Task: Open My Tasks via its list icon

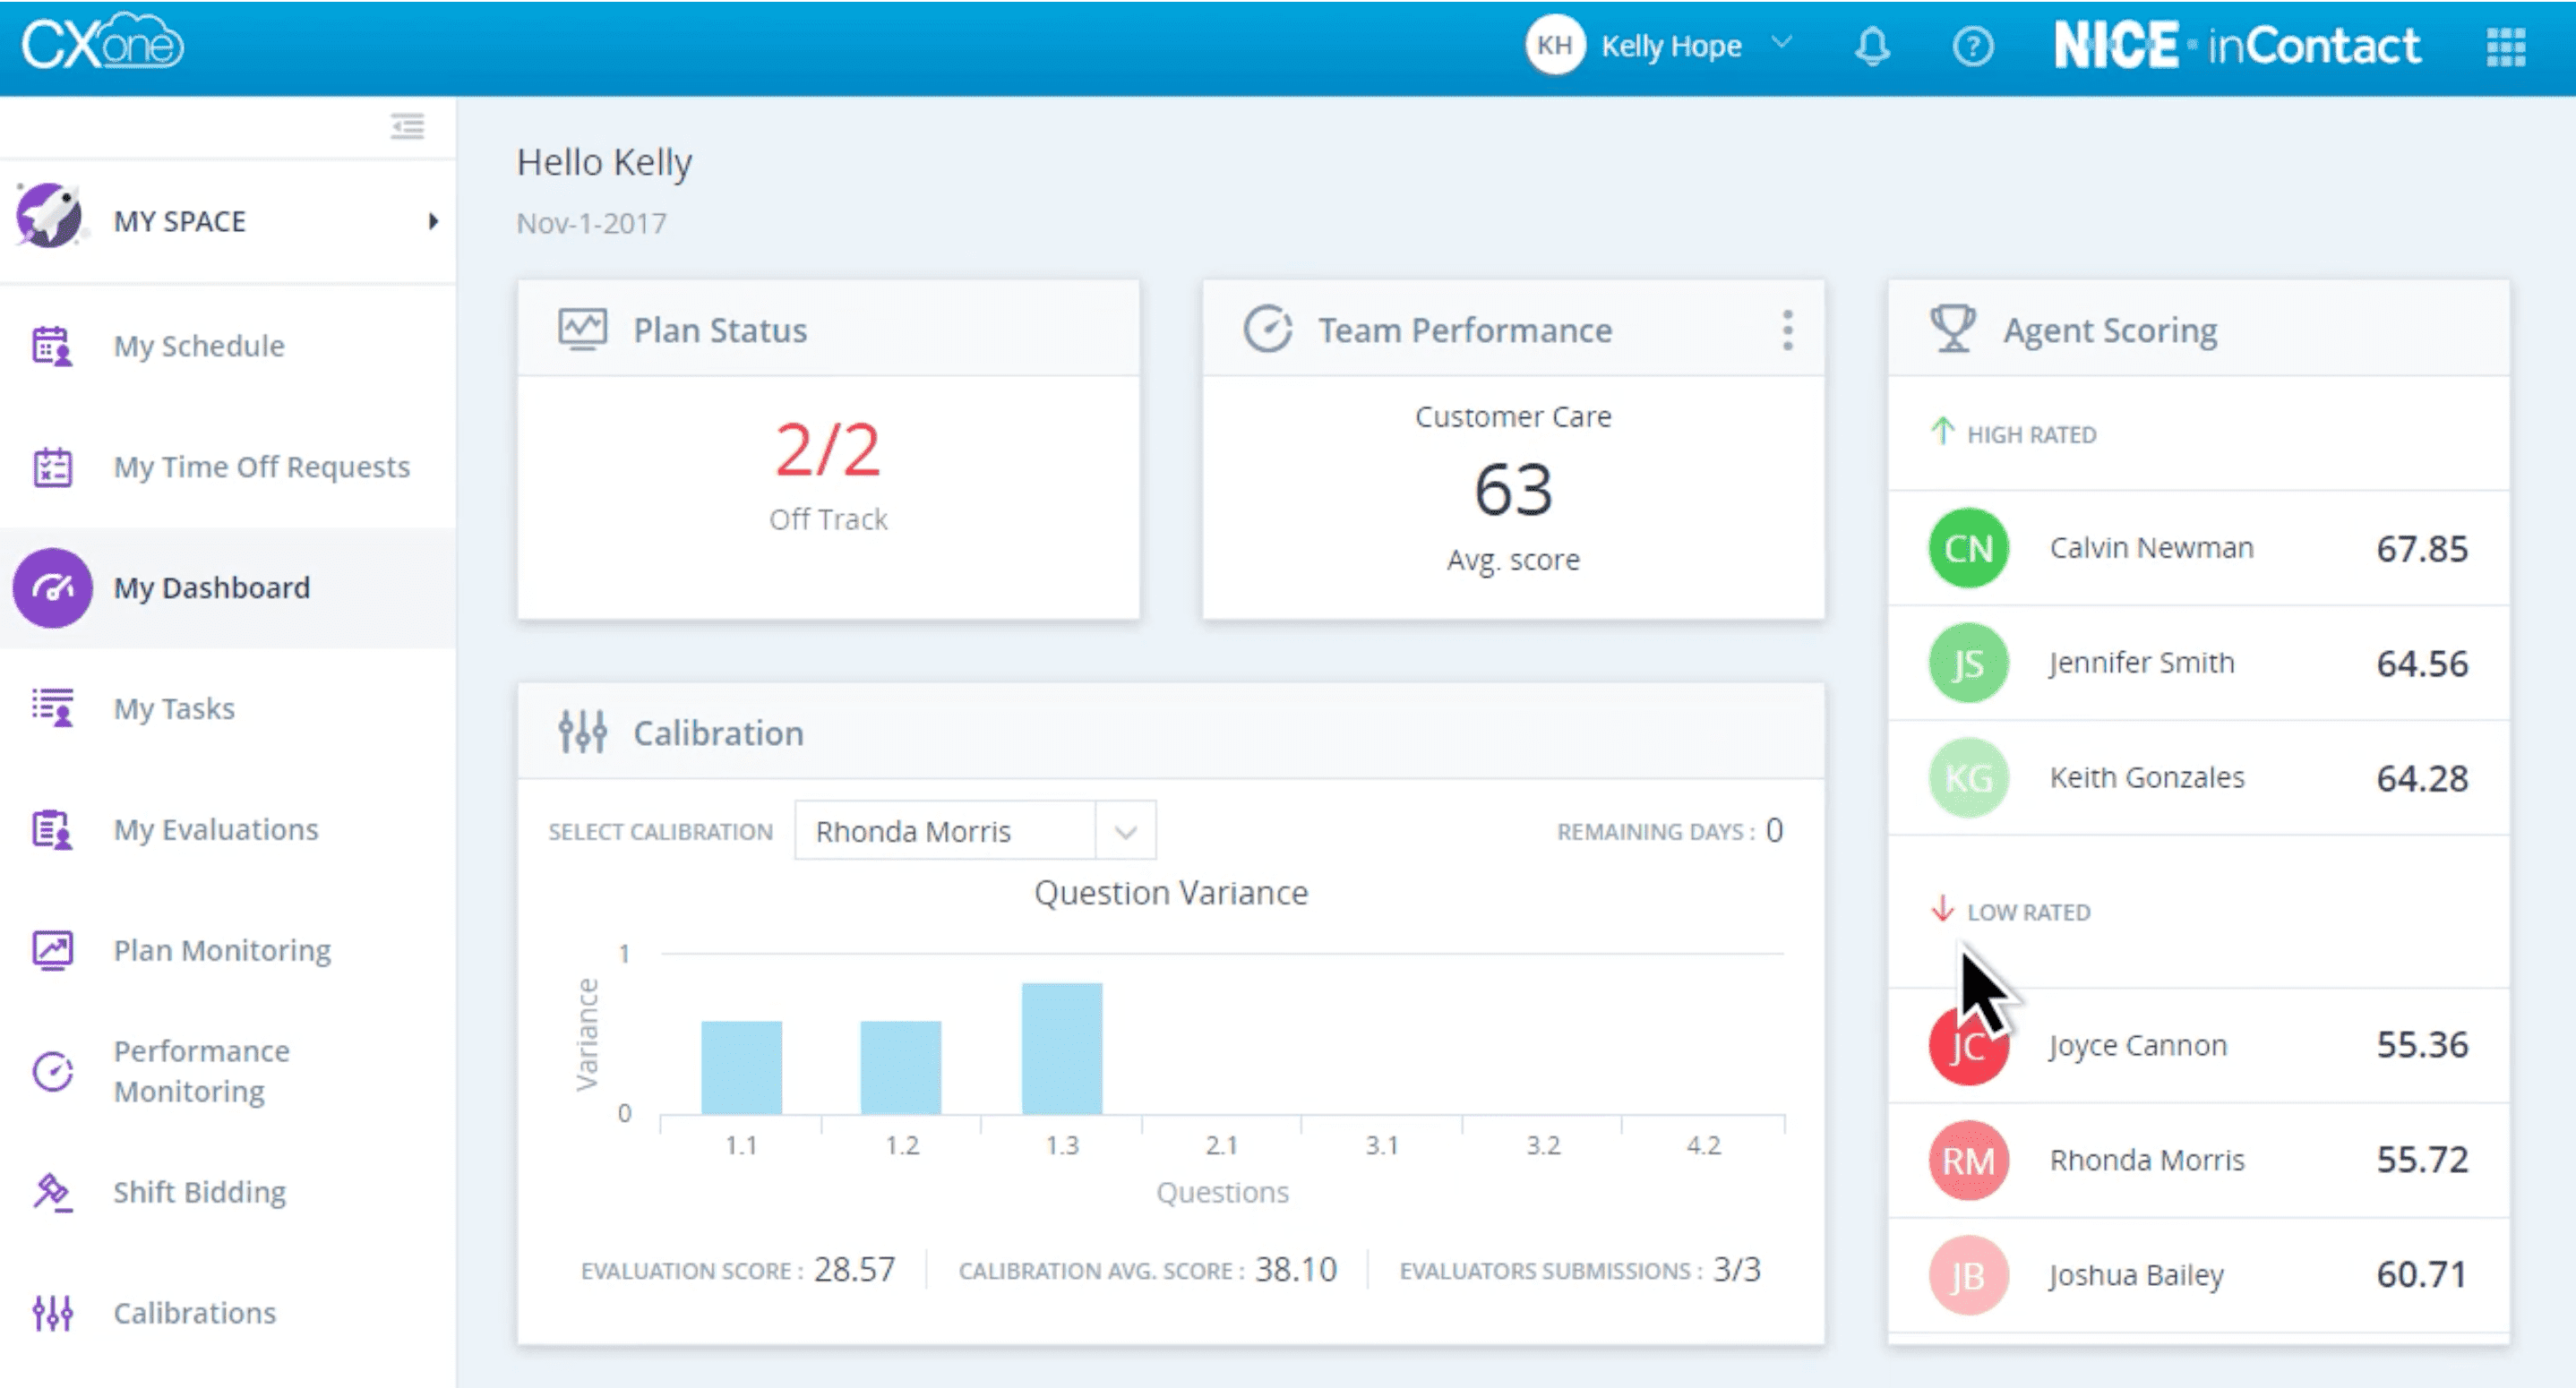Action: click(52, 708)
